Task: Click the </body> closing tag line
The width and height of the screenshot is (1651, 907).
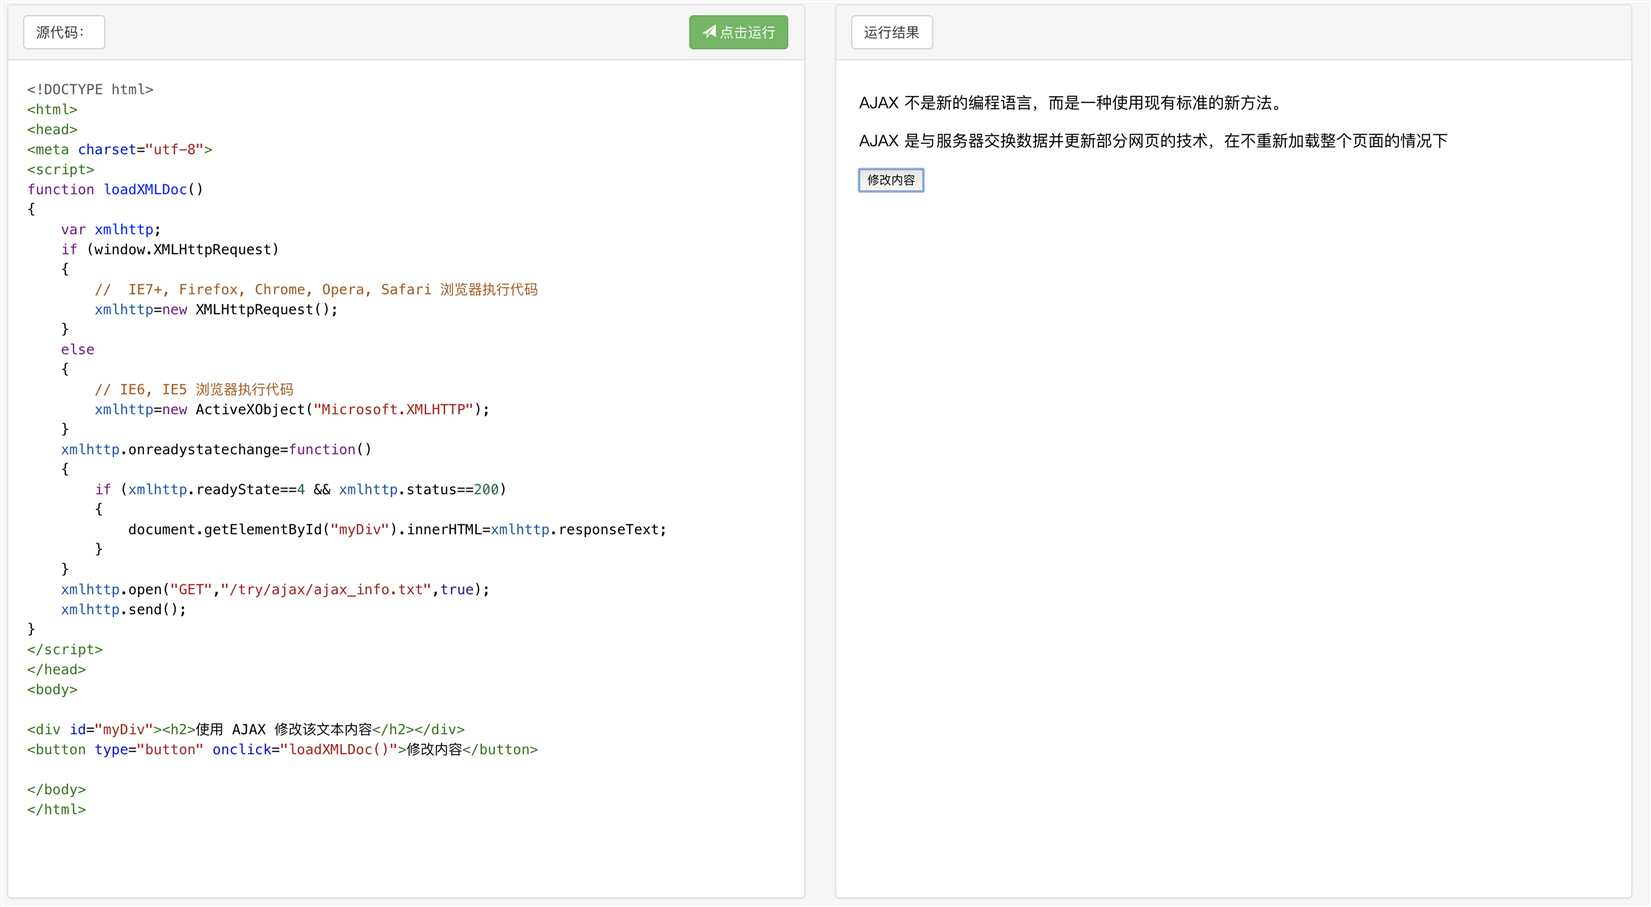Action: (57, 790)
